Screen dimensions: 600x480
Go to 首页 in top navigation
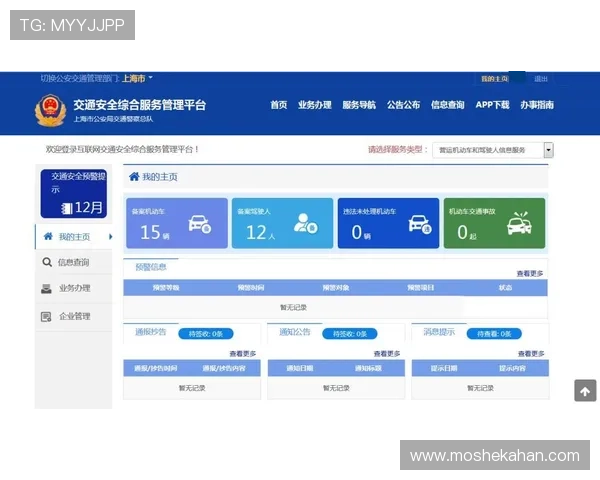click(279, 105)
